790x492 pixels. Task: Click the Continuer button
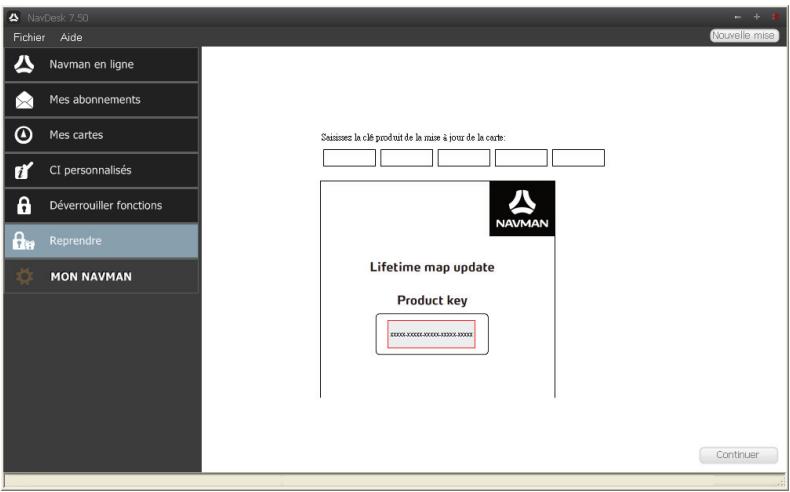(738, 455)
